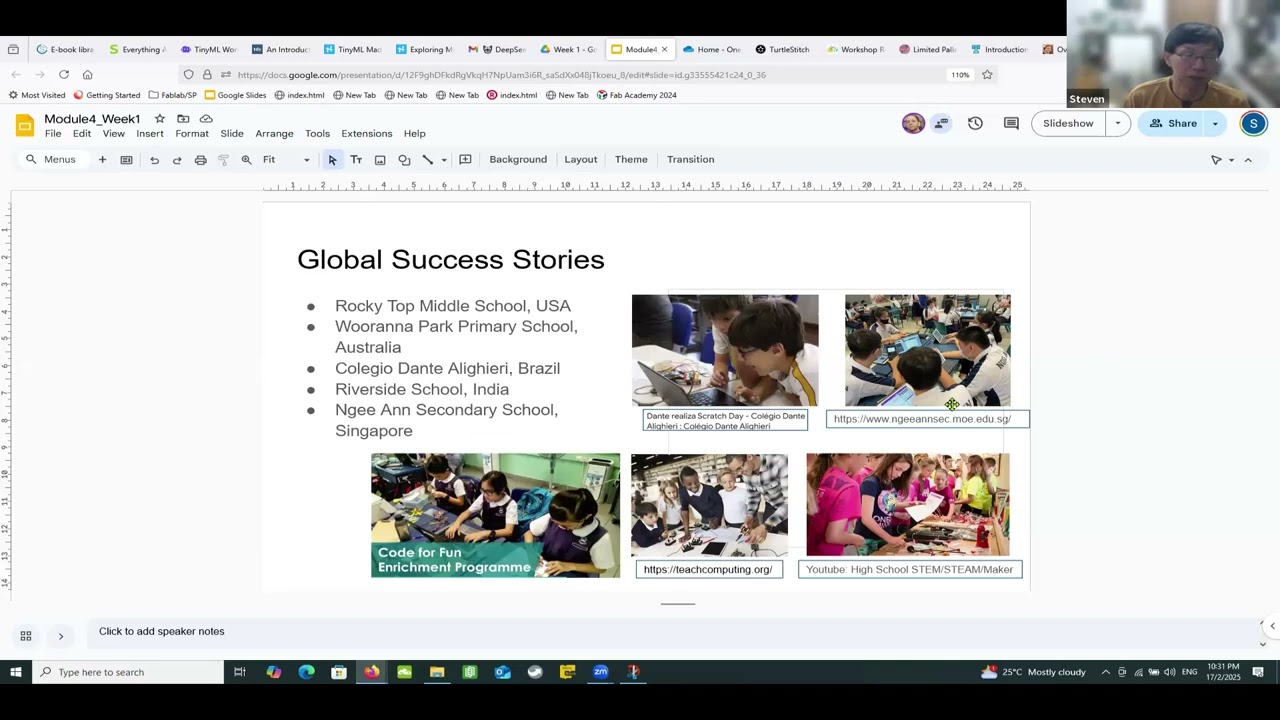Undo using the toolbar undo arrow
The width and height of the screenshot is (1280, 720).
[154, 160]
